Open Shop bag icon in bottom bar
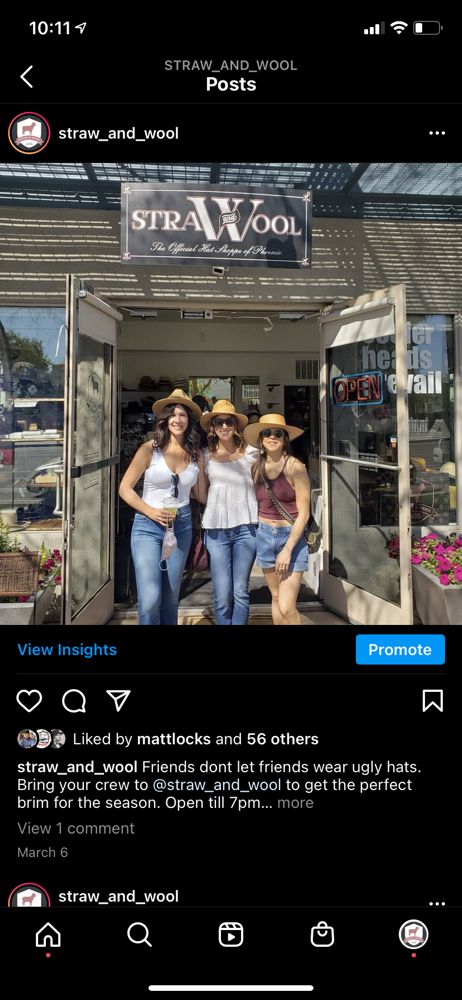Viewport: 462px width, 1000px height. point(322,935)
